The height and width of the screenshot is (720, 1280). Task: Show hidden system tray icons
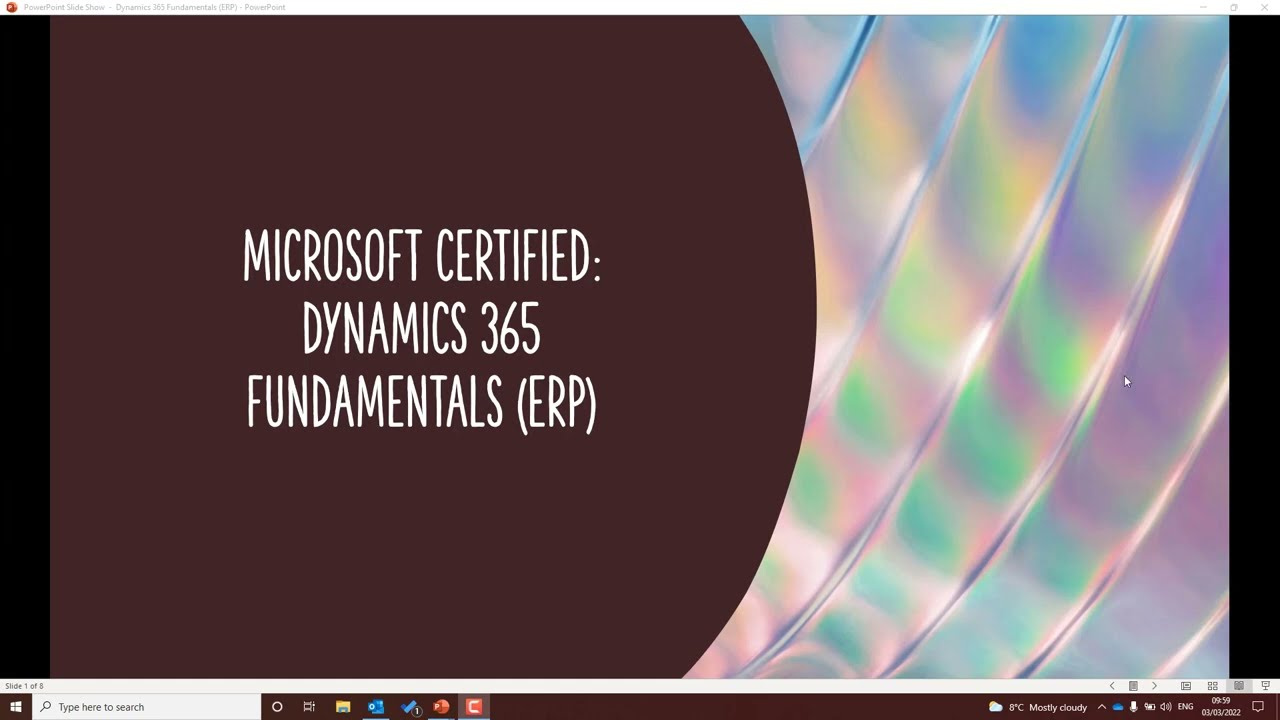coord(1102,707)
